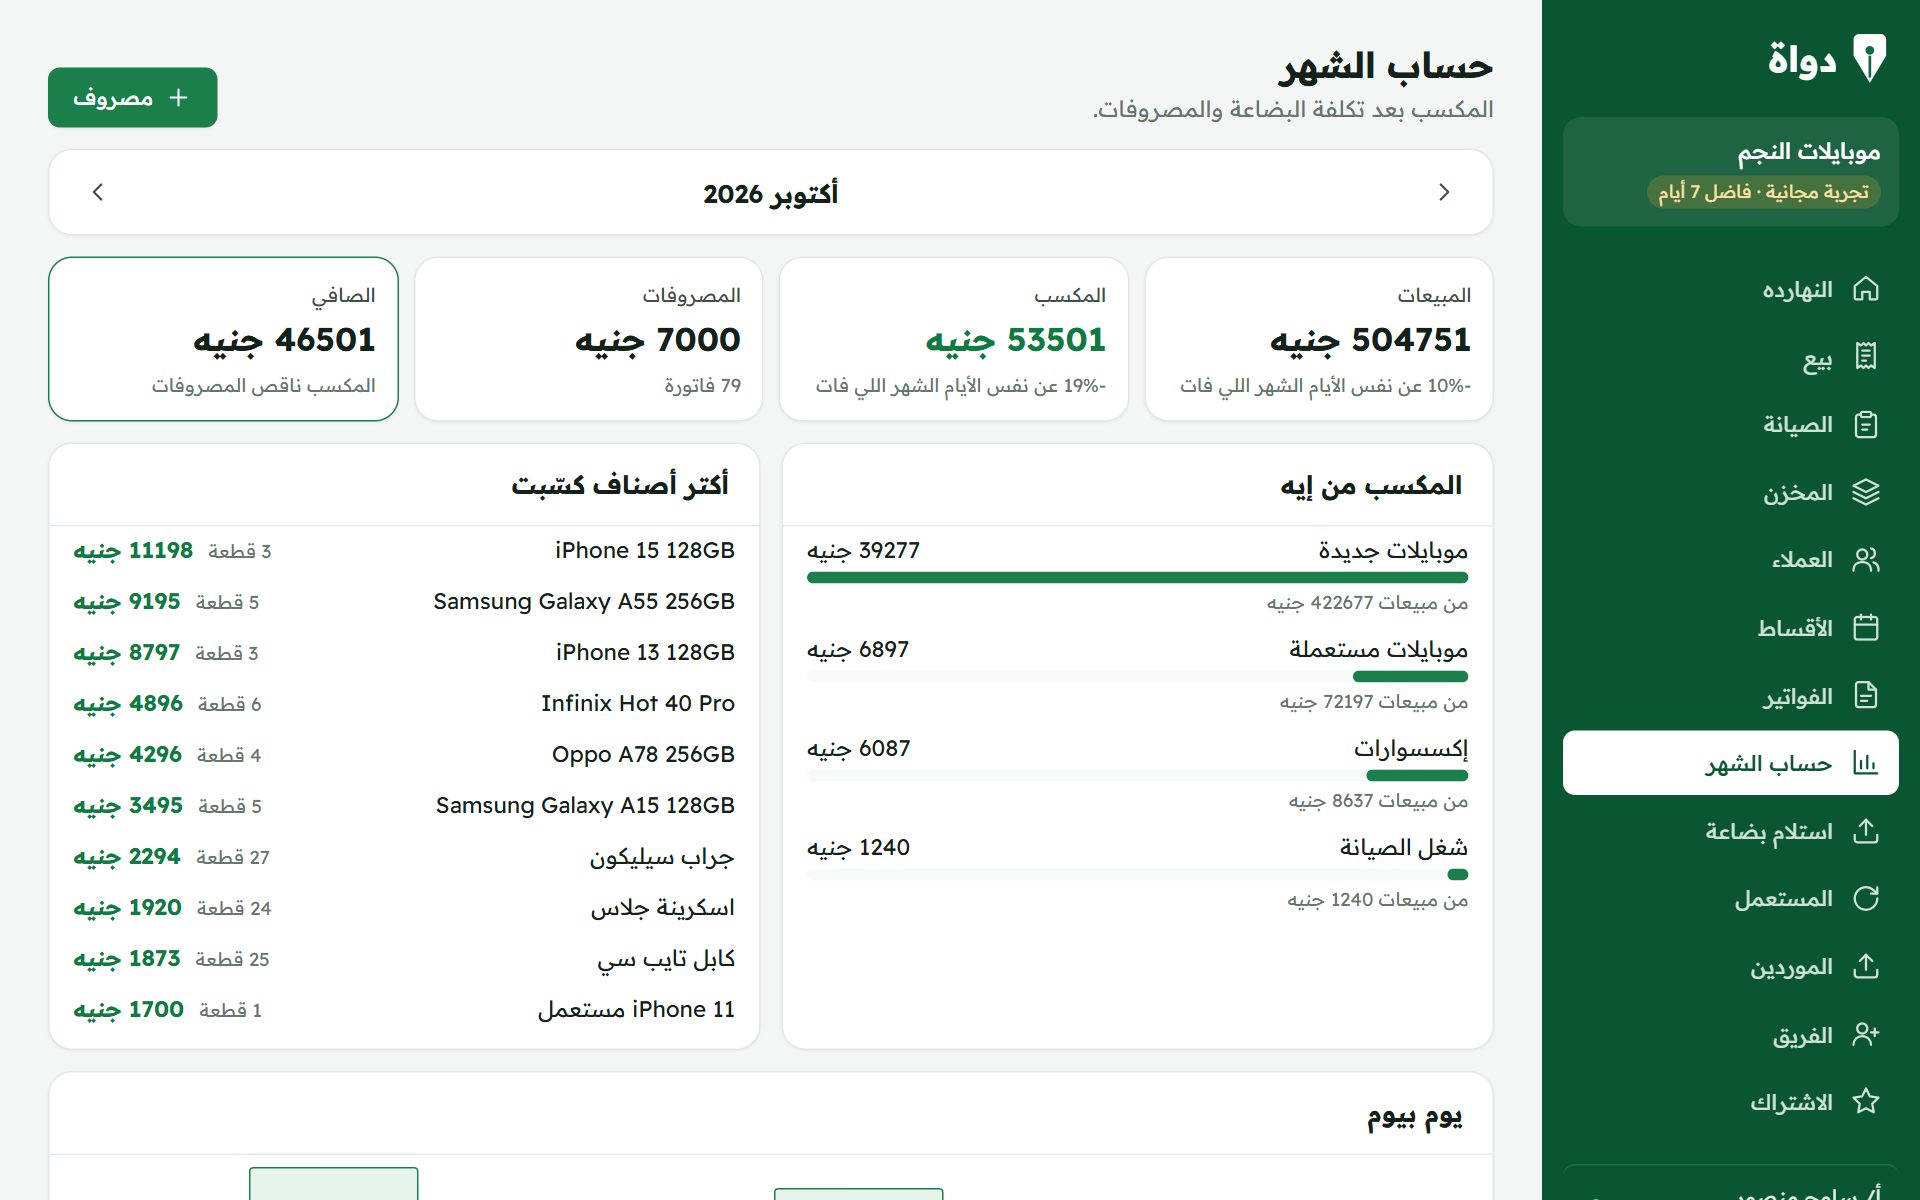This screenshot has height=1200, width=1920.
Task: Click Samsung Galaxy A55 256GB row
Action: [x=404, y=602]
